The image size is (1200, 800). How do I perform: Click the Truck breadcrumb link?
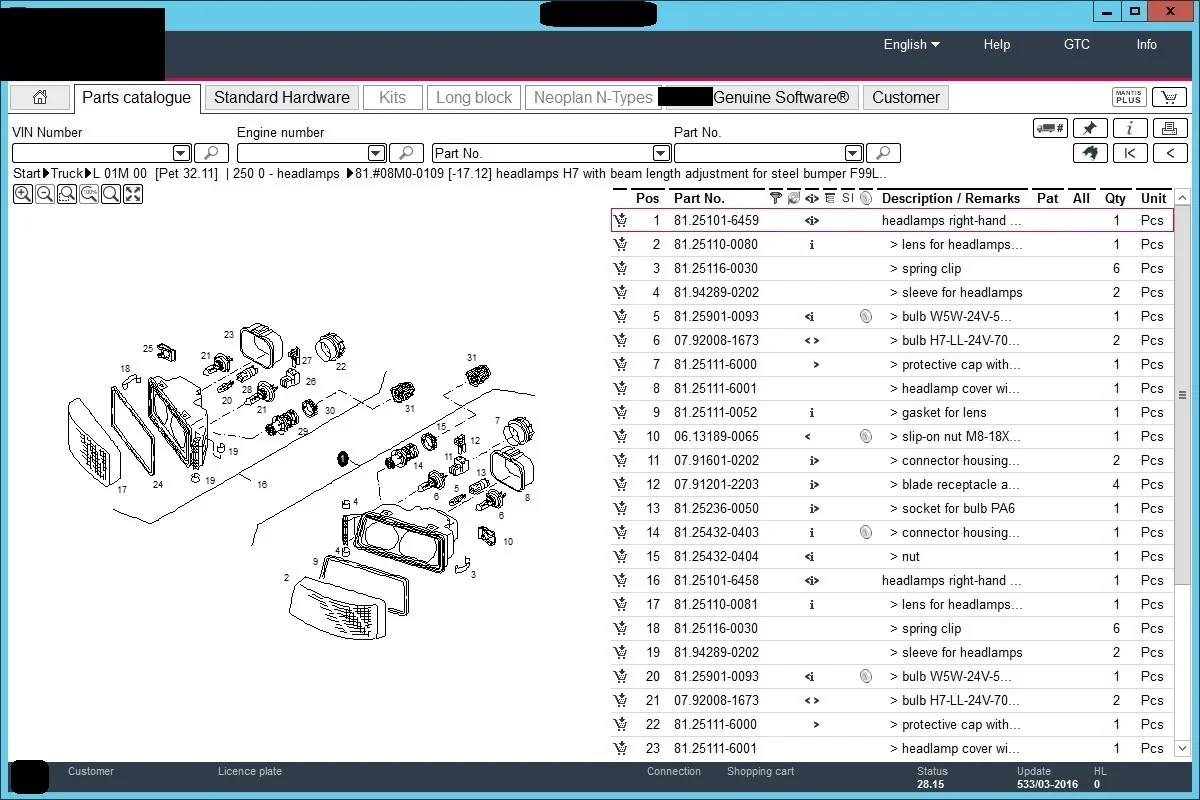tap(67, 174)
